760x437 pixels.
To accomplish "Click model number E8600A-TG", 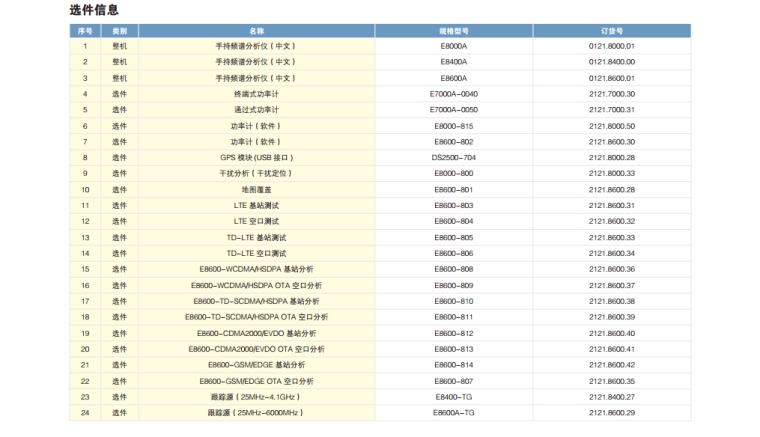I will [x=453, y=412].
